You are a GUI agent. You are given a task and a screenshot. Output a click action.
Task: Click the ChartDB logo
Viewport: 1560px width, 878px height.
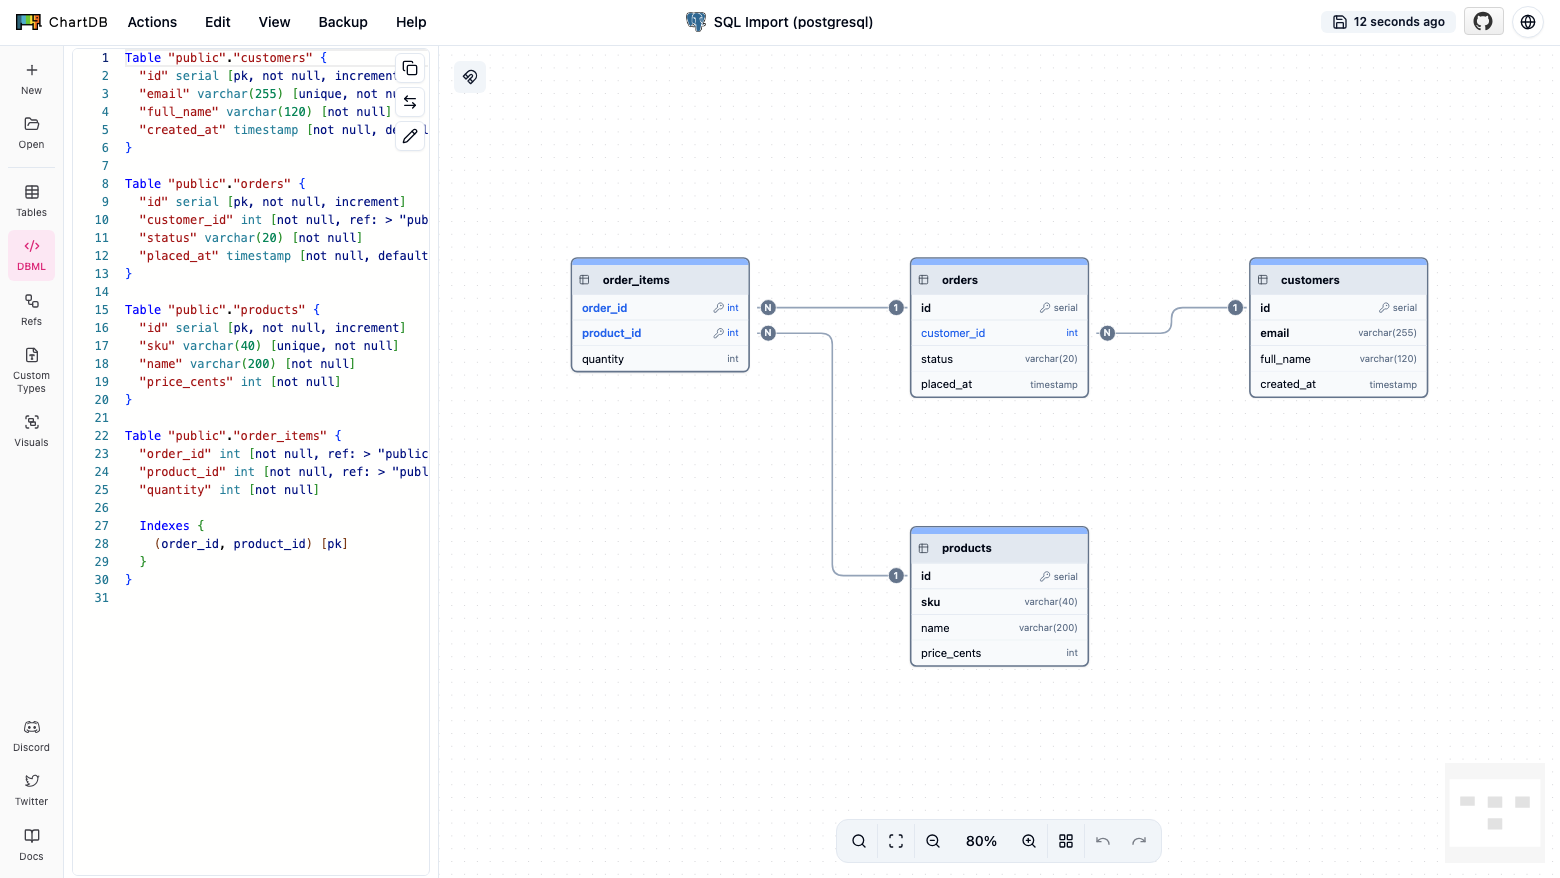[62, 22]
